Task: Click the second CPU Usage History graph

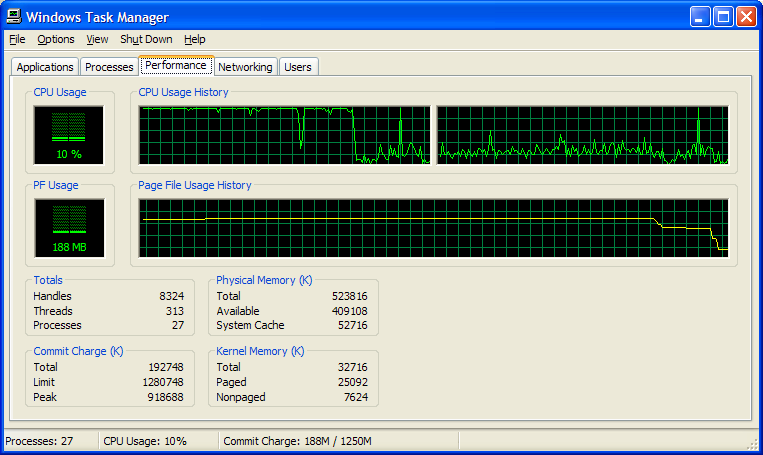Action: tap(582, 135)
